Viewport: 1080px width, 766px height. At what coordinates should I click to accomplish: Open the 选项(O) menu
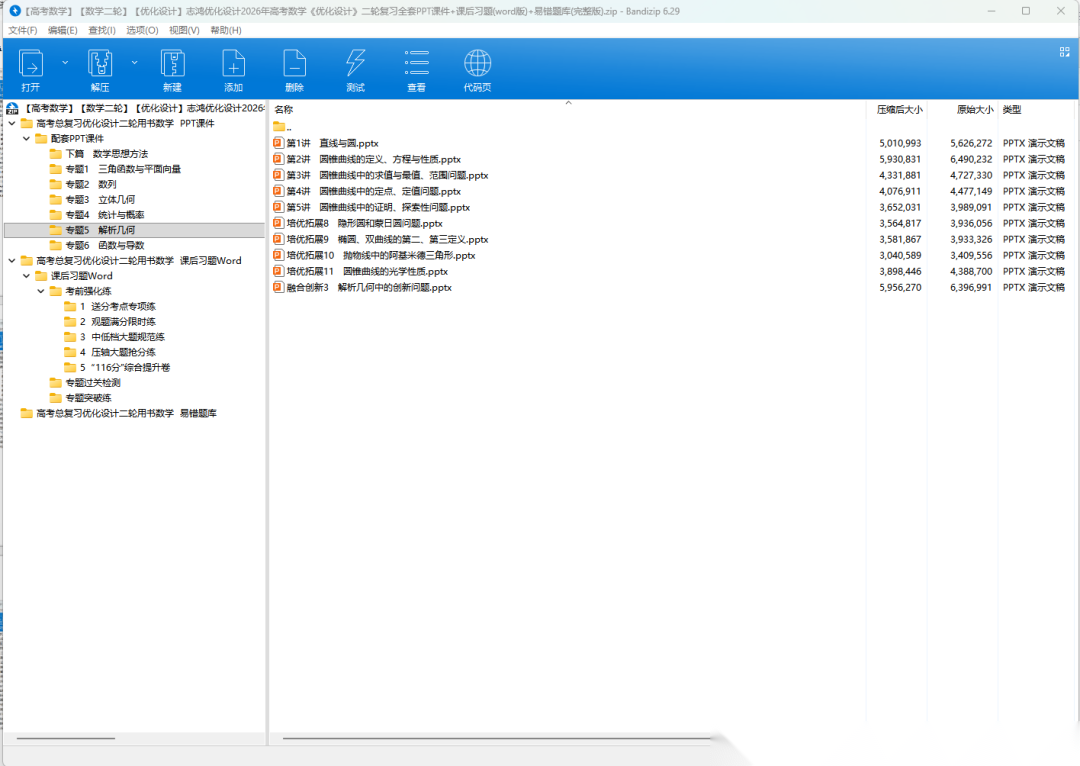[x=142, y=30]
